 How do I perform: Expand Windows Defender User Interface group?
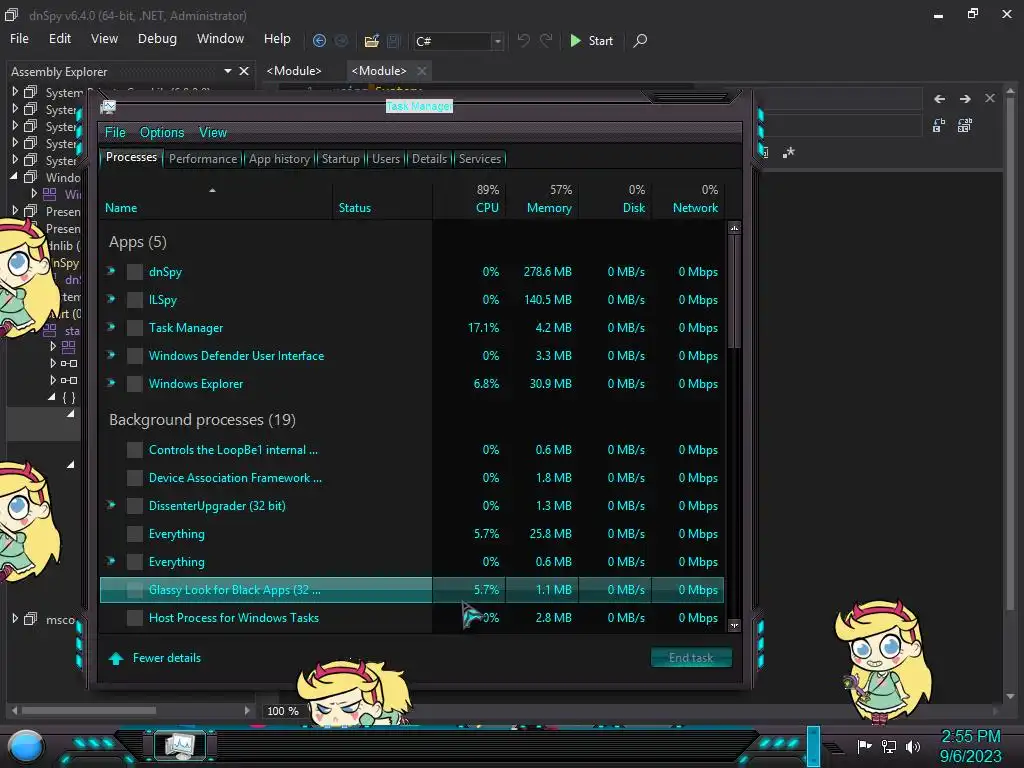point(111,355)
